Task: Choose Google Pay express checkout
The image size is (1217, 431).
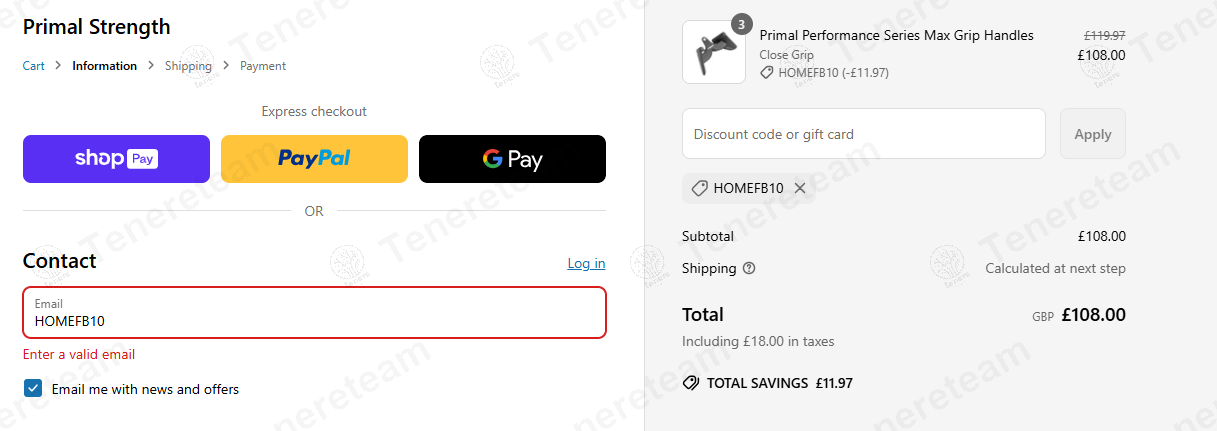Action: (x=512, y=159)
